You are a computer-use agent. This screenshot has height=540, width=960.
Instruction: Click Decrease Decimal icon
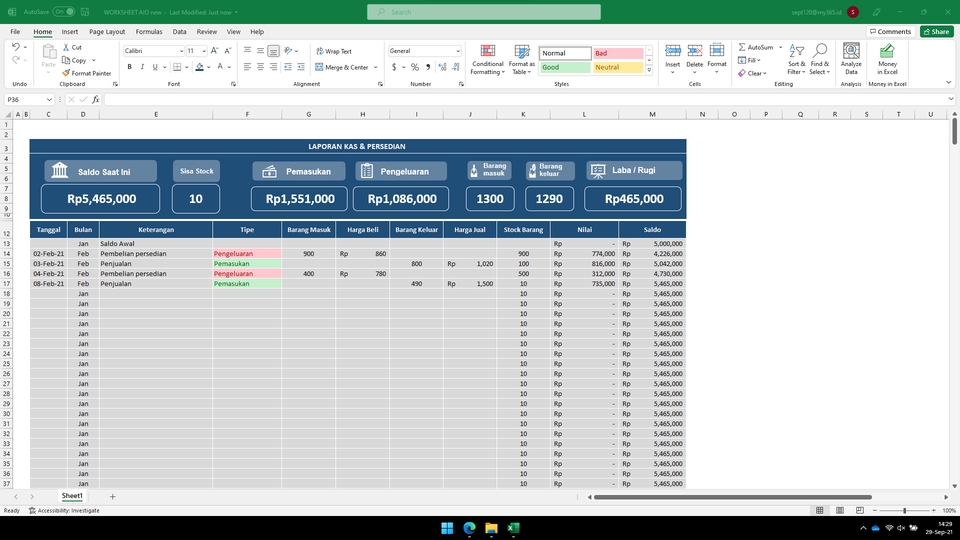click(x=456, y=67)
